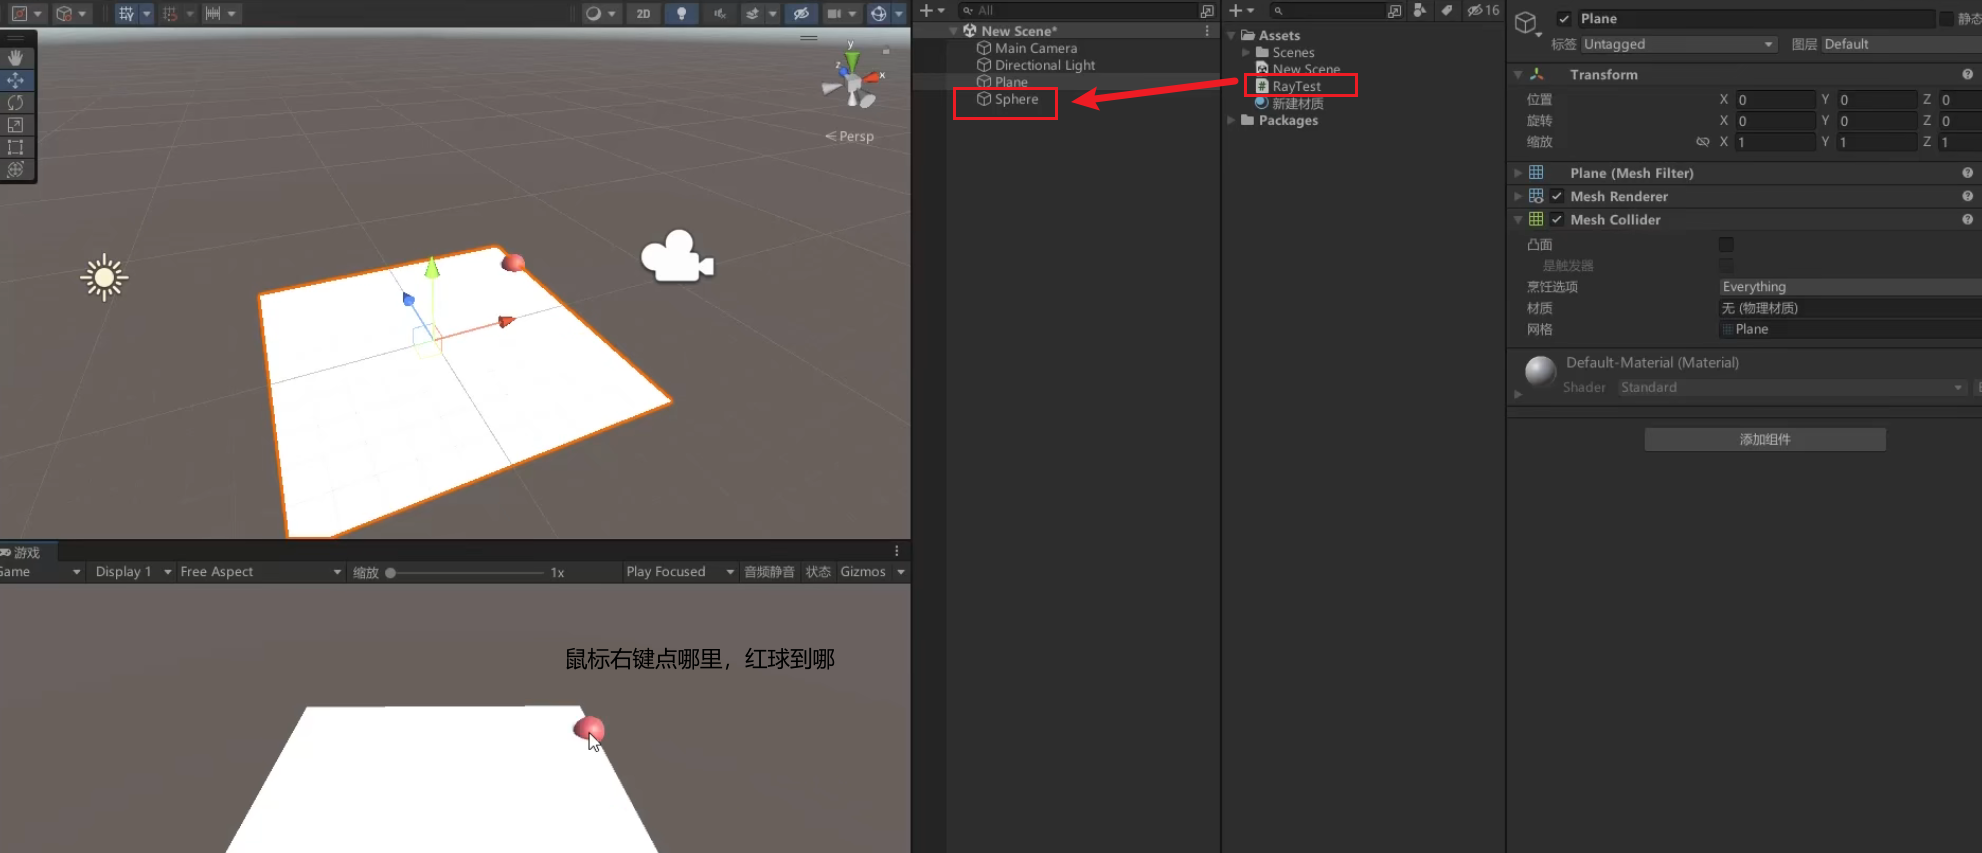Focus the Hierarchy search field
Viewport: 1982px width, 853px height.
point(1078,11)
